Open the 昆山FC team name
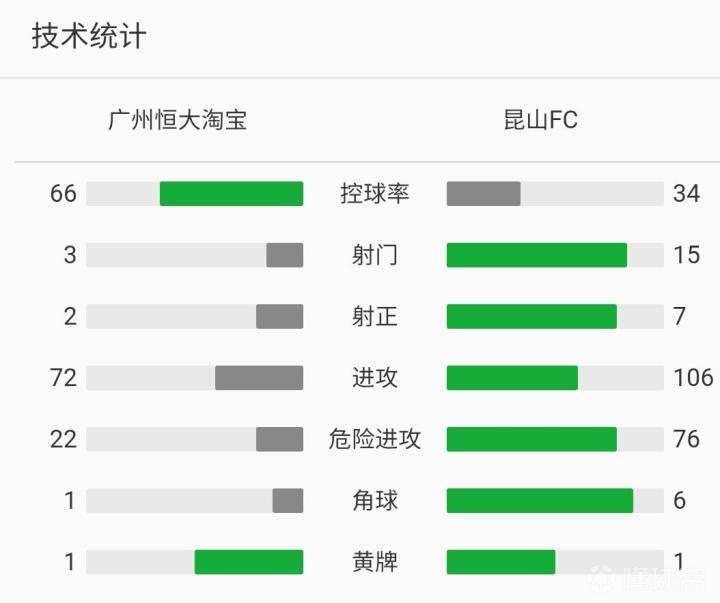 click(541, 121)
